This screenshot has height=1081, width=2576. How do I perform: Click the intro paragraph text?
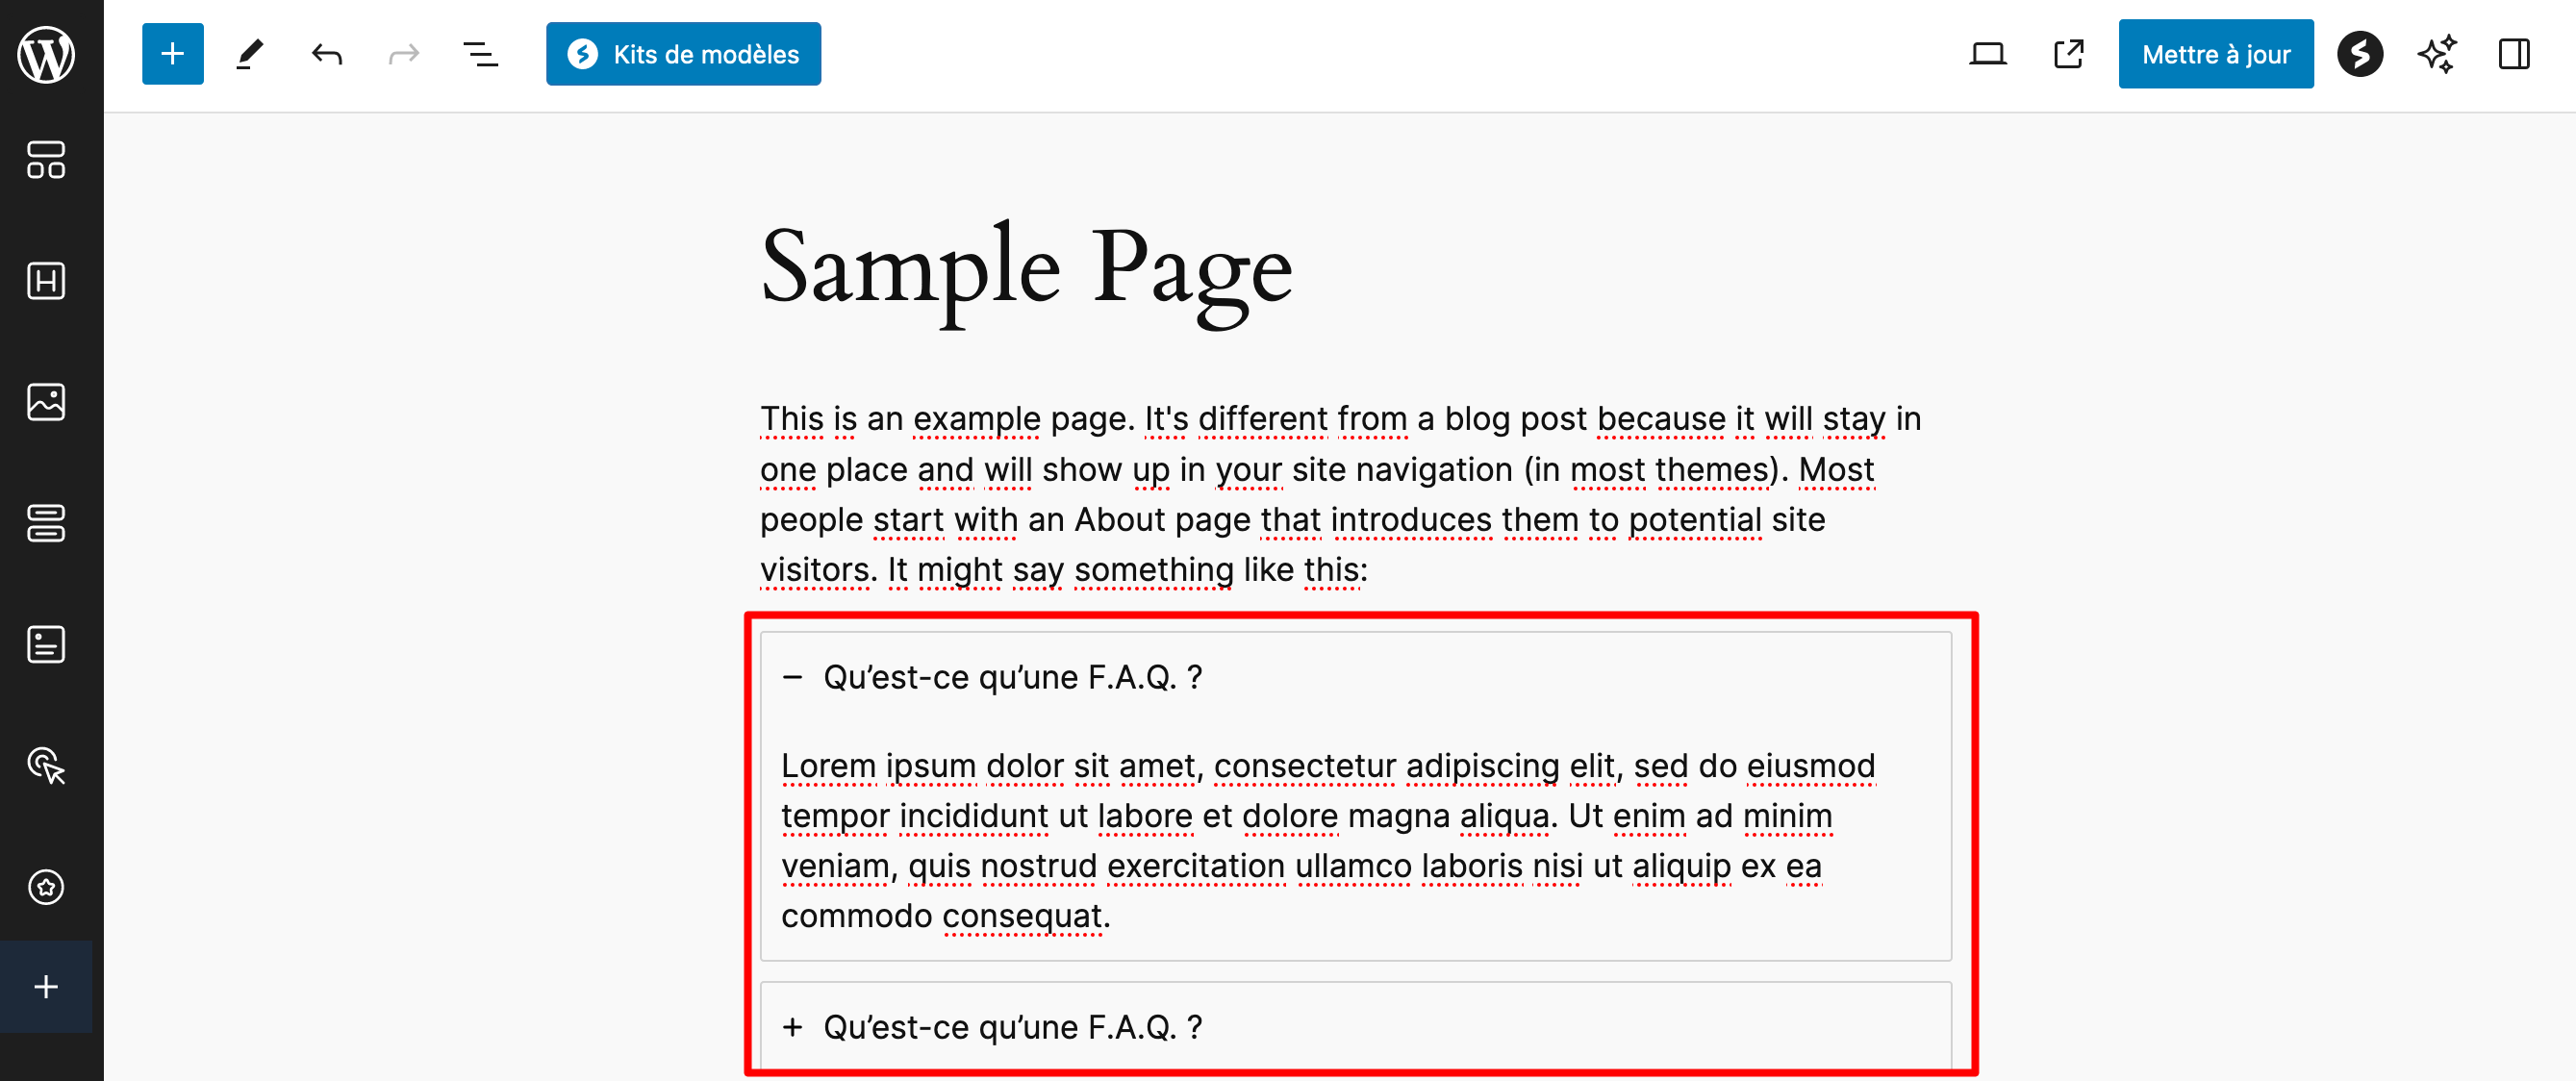1340,494
